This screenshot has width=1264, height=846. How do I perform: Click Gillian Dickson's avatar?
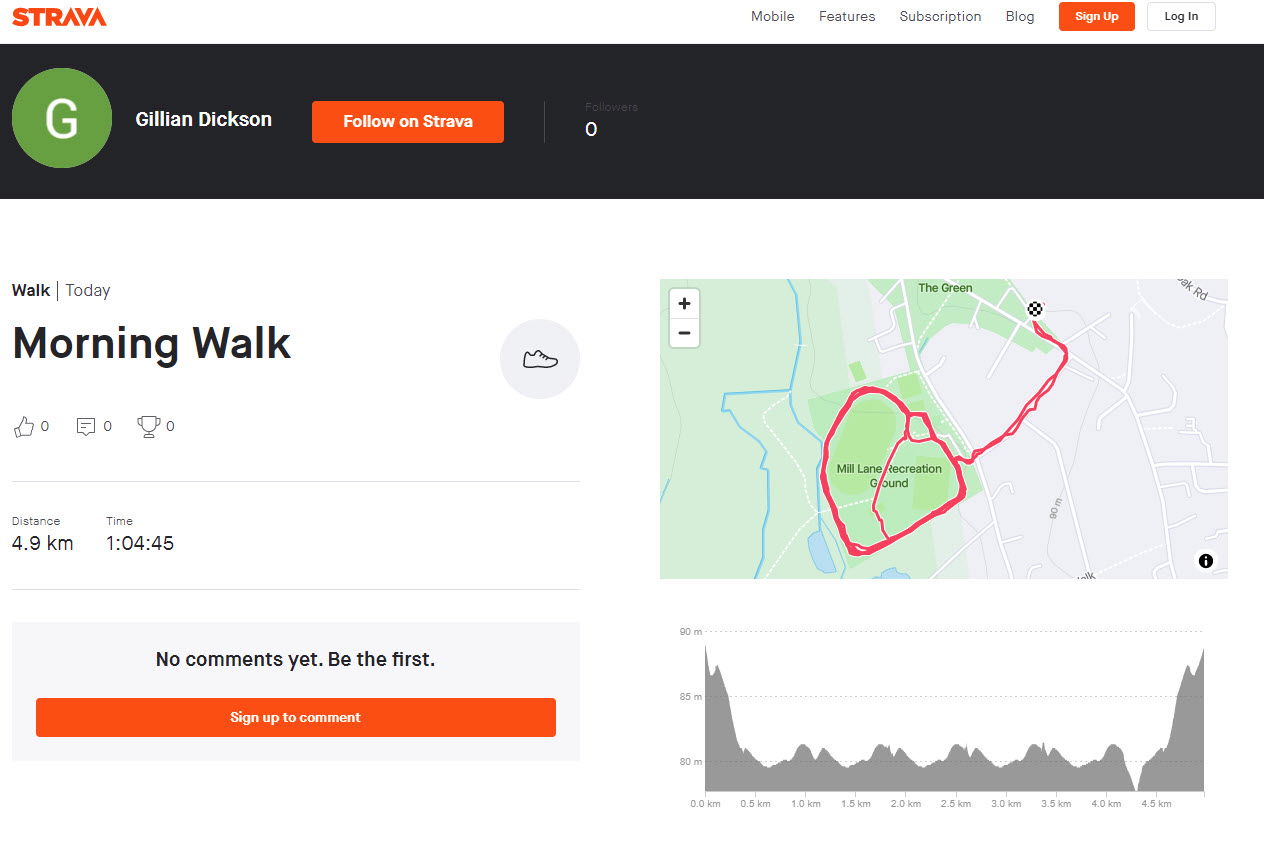coord(62,118)
